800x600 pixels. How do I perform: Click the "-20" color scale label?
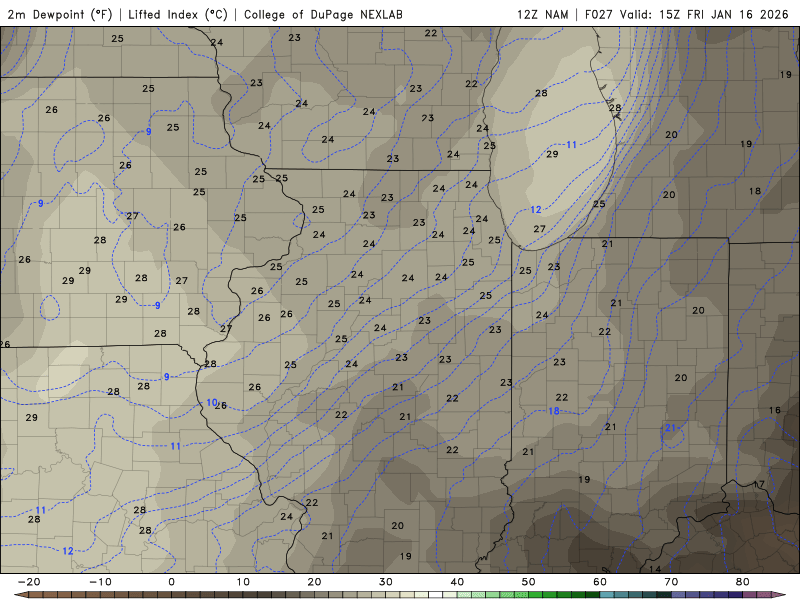coord(29,582)
